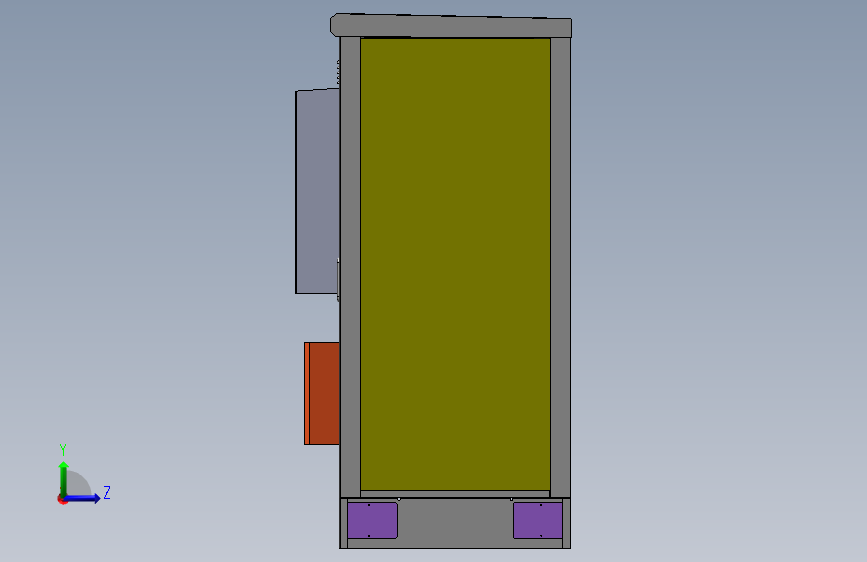Image resolution: width=867 pixels, height=562 pixels.
Task: Select the blue-grey box attached to cabinet
Action: pyautogui.click(x=317, y=191)
